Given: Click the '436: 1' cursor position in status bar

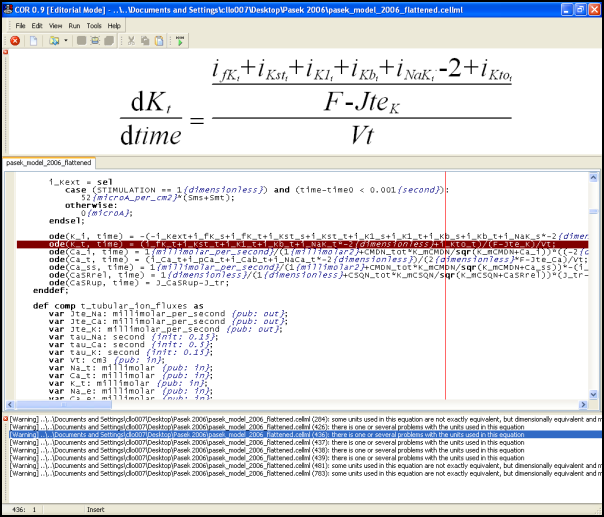Looking at the screenshot, I should click(24, 509).
